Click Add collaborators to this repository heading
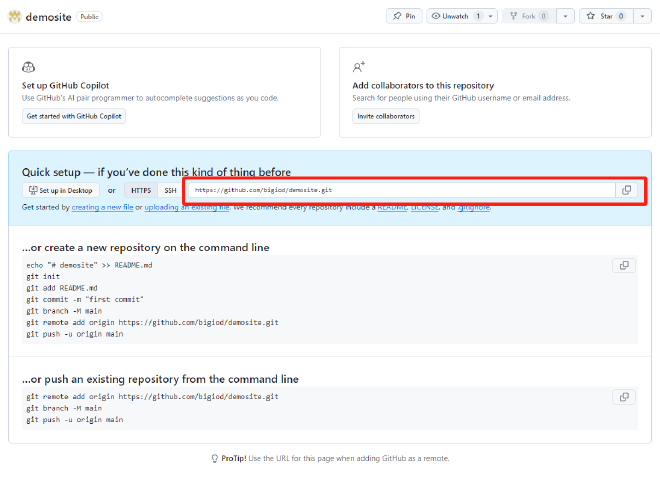 click(x=423, y=85)
